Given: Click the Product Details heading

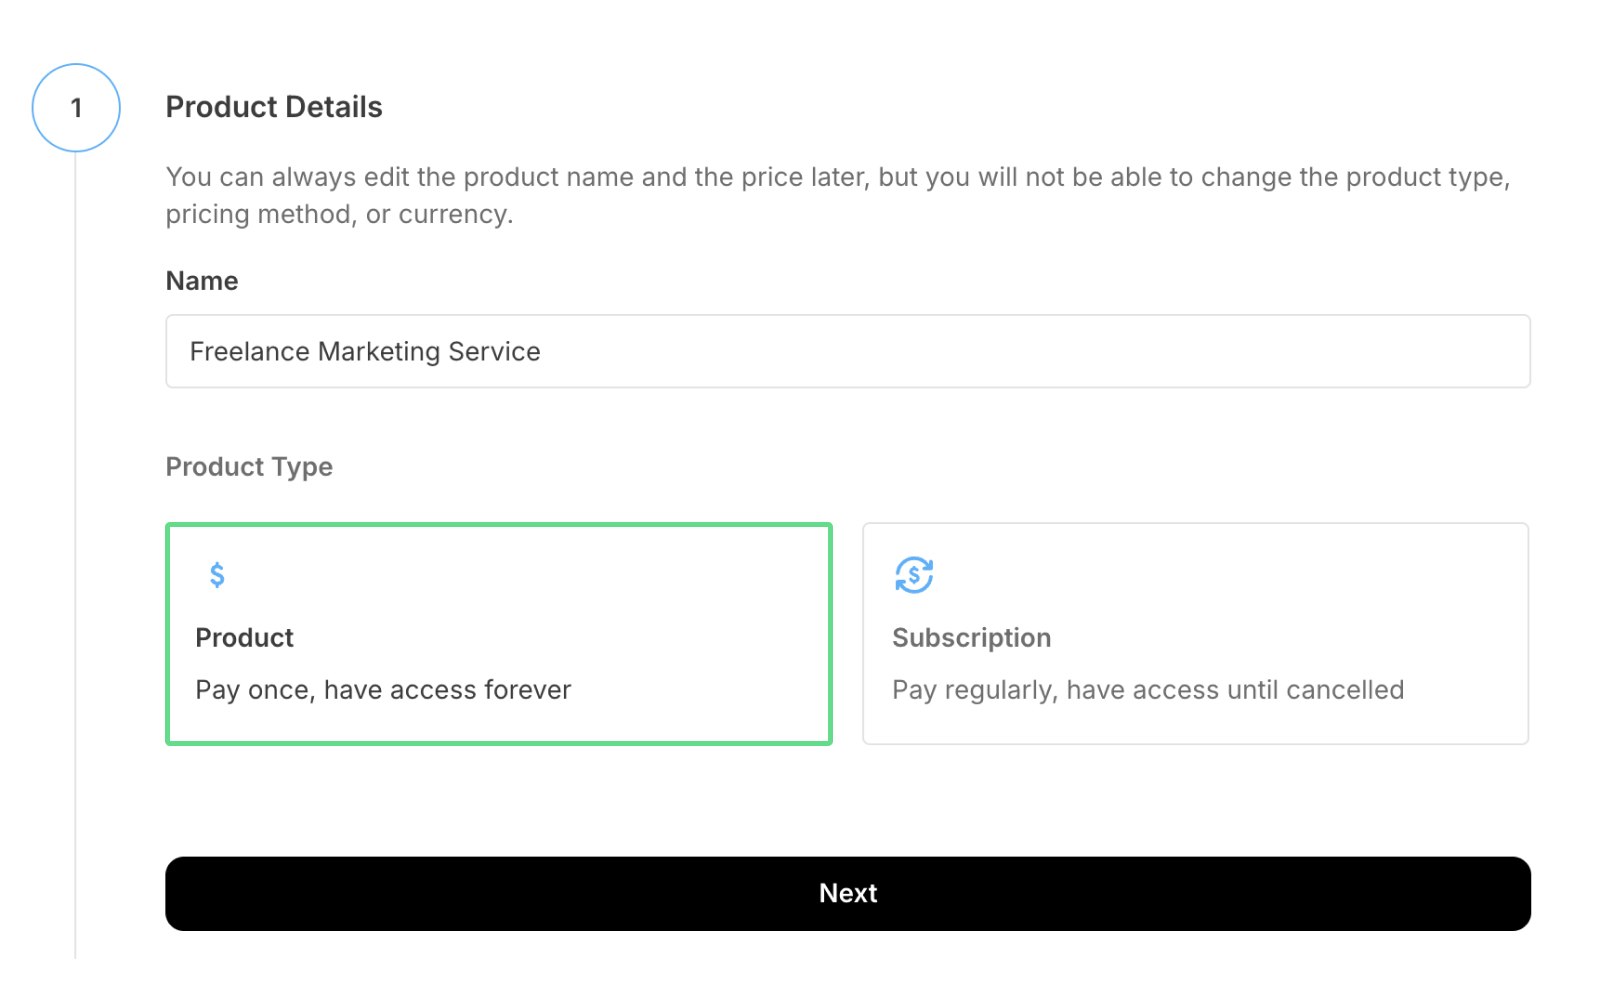Looking at the screenshot, I should [x=274, y=107].
